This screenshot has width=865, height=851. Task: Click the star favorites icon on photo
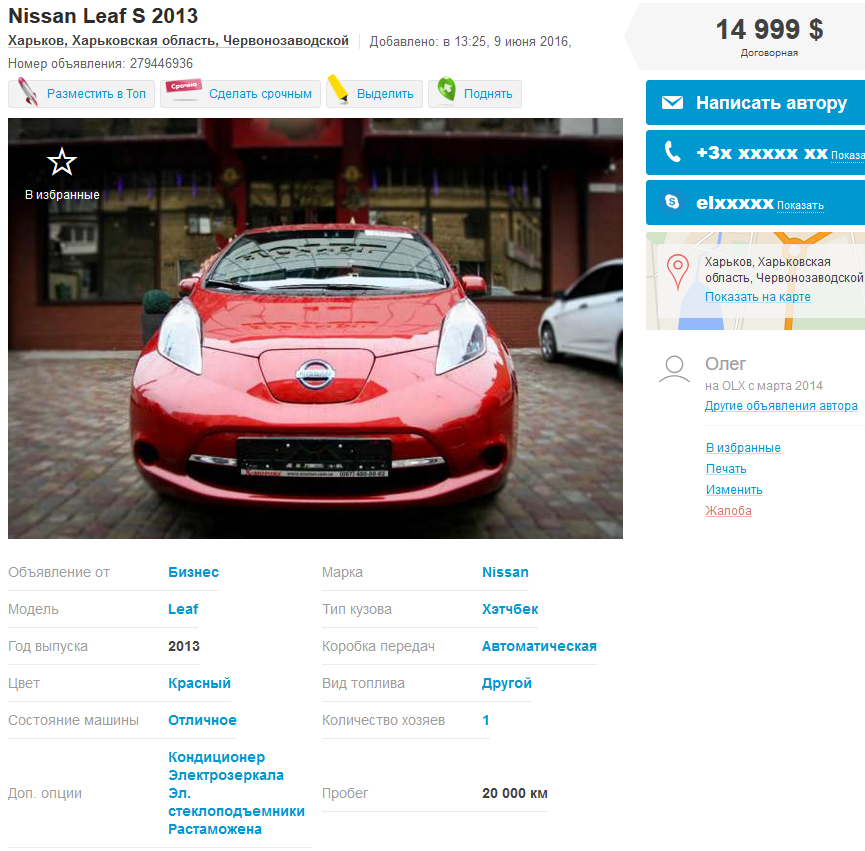coord(62,162)
